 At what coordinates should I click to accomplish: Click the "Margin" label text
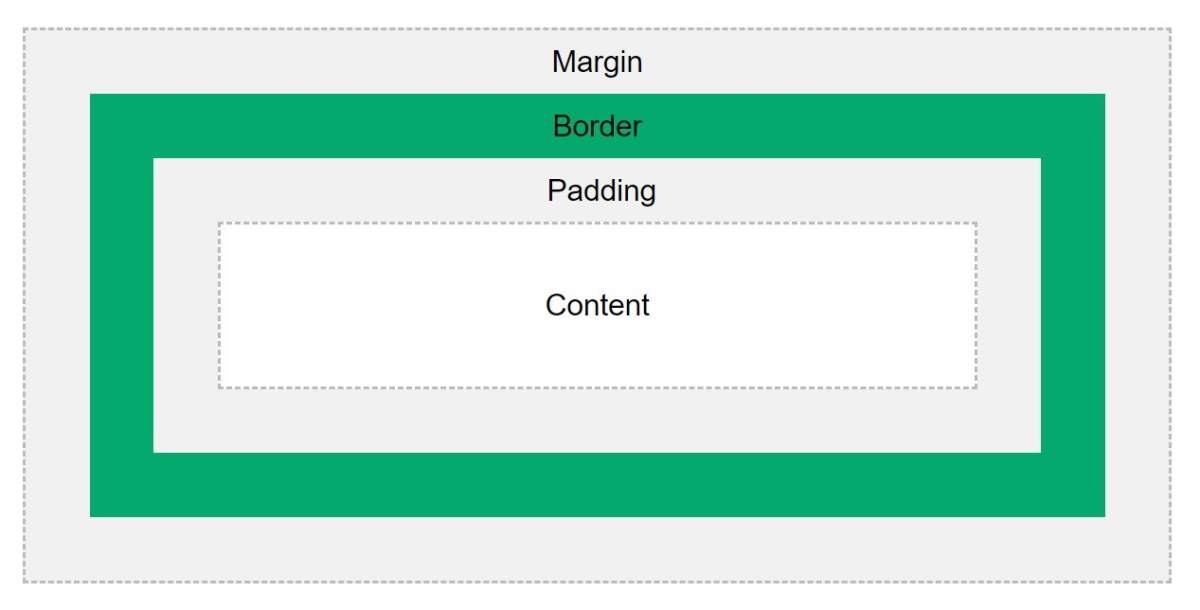coord(597,63)
